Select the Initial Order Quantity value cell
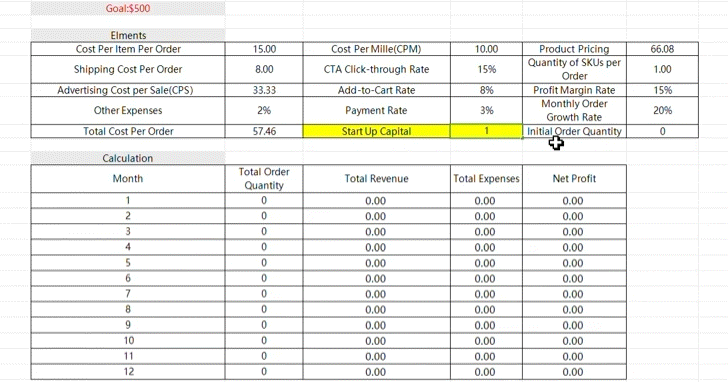Viewport: 728px width, 382px height. click(x=663, y=131)
